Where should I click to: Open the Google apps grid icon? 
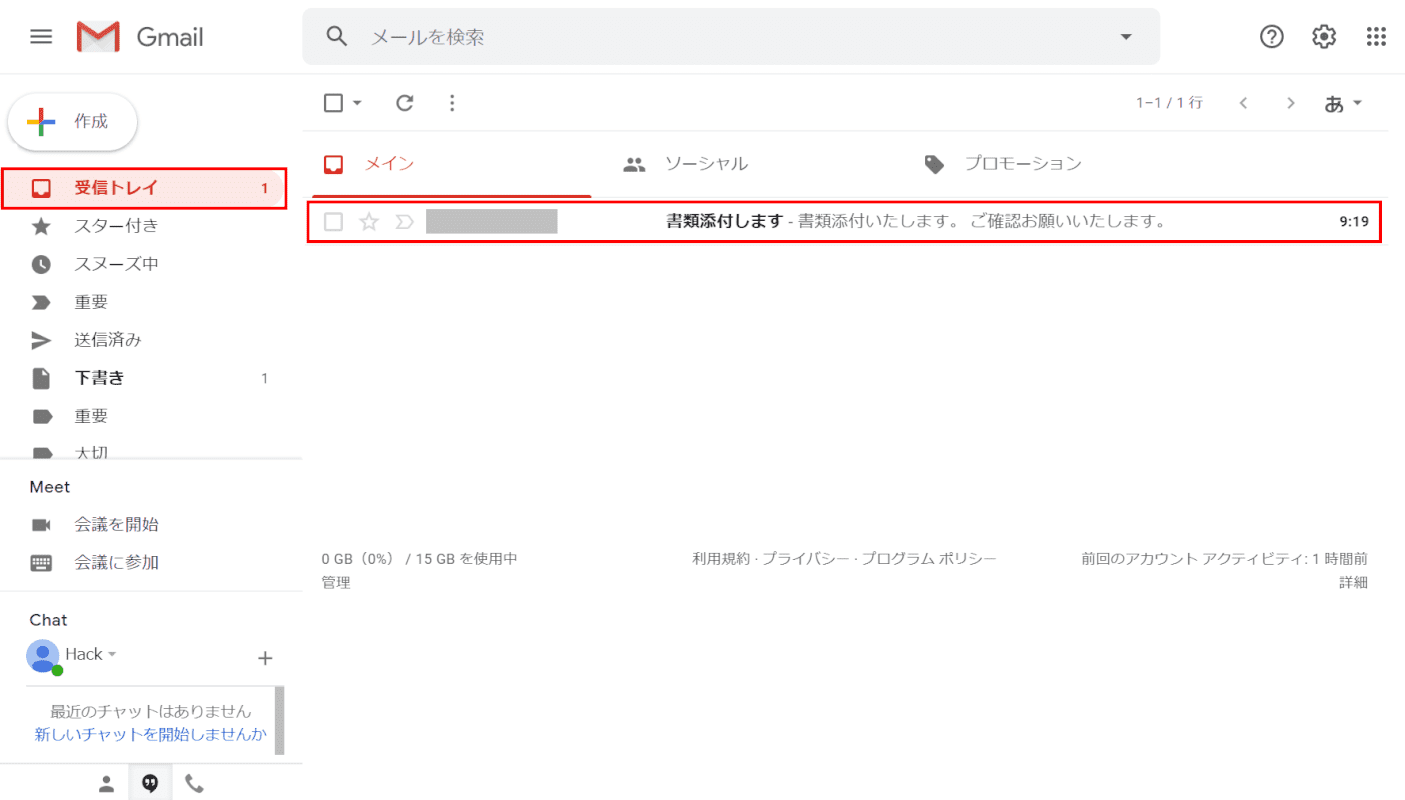1376,37
